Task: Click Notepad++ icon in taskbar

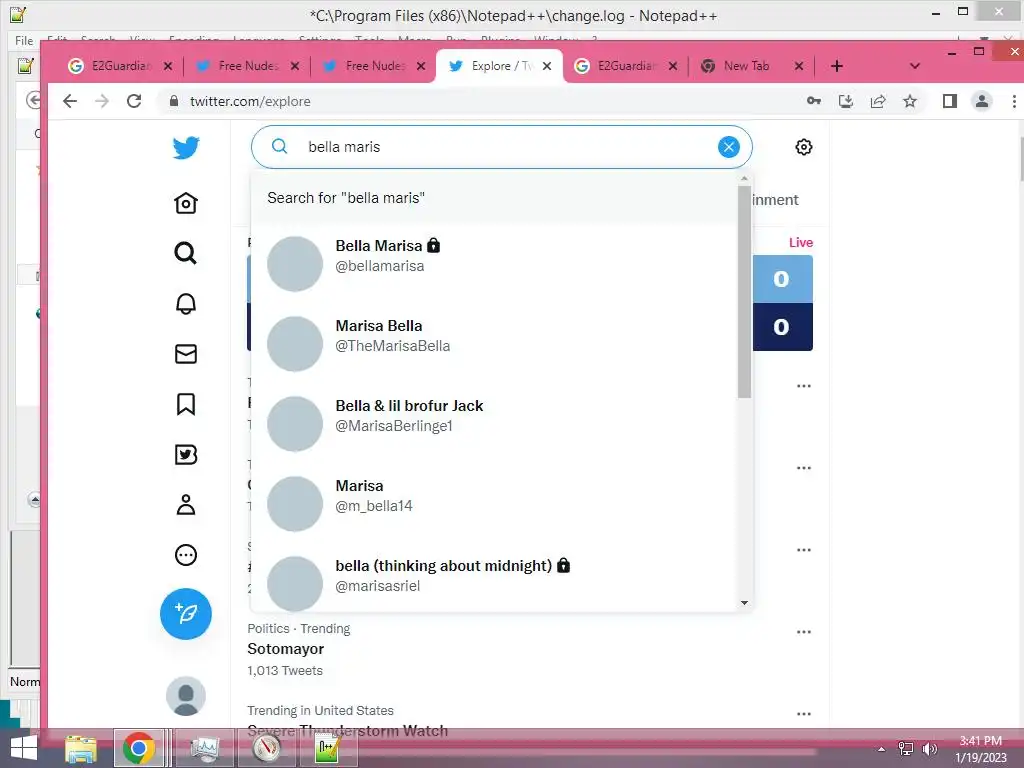Action: [327, 748]
